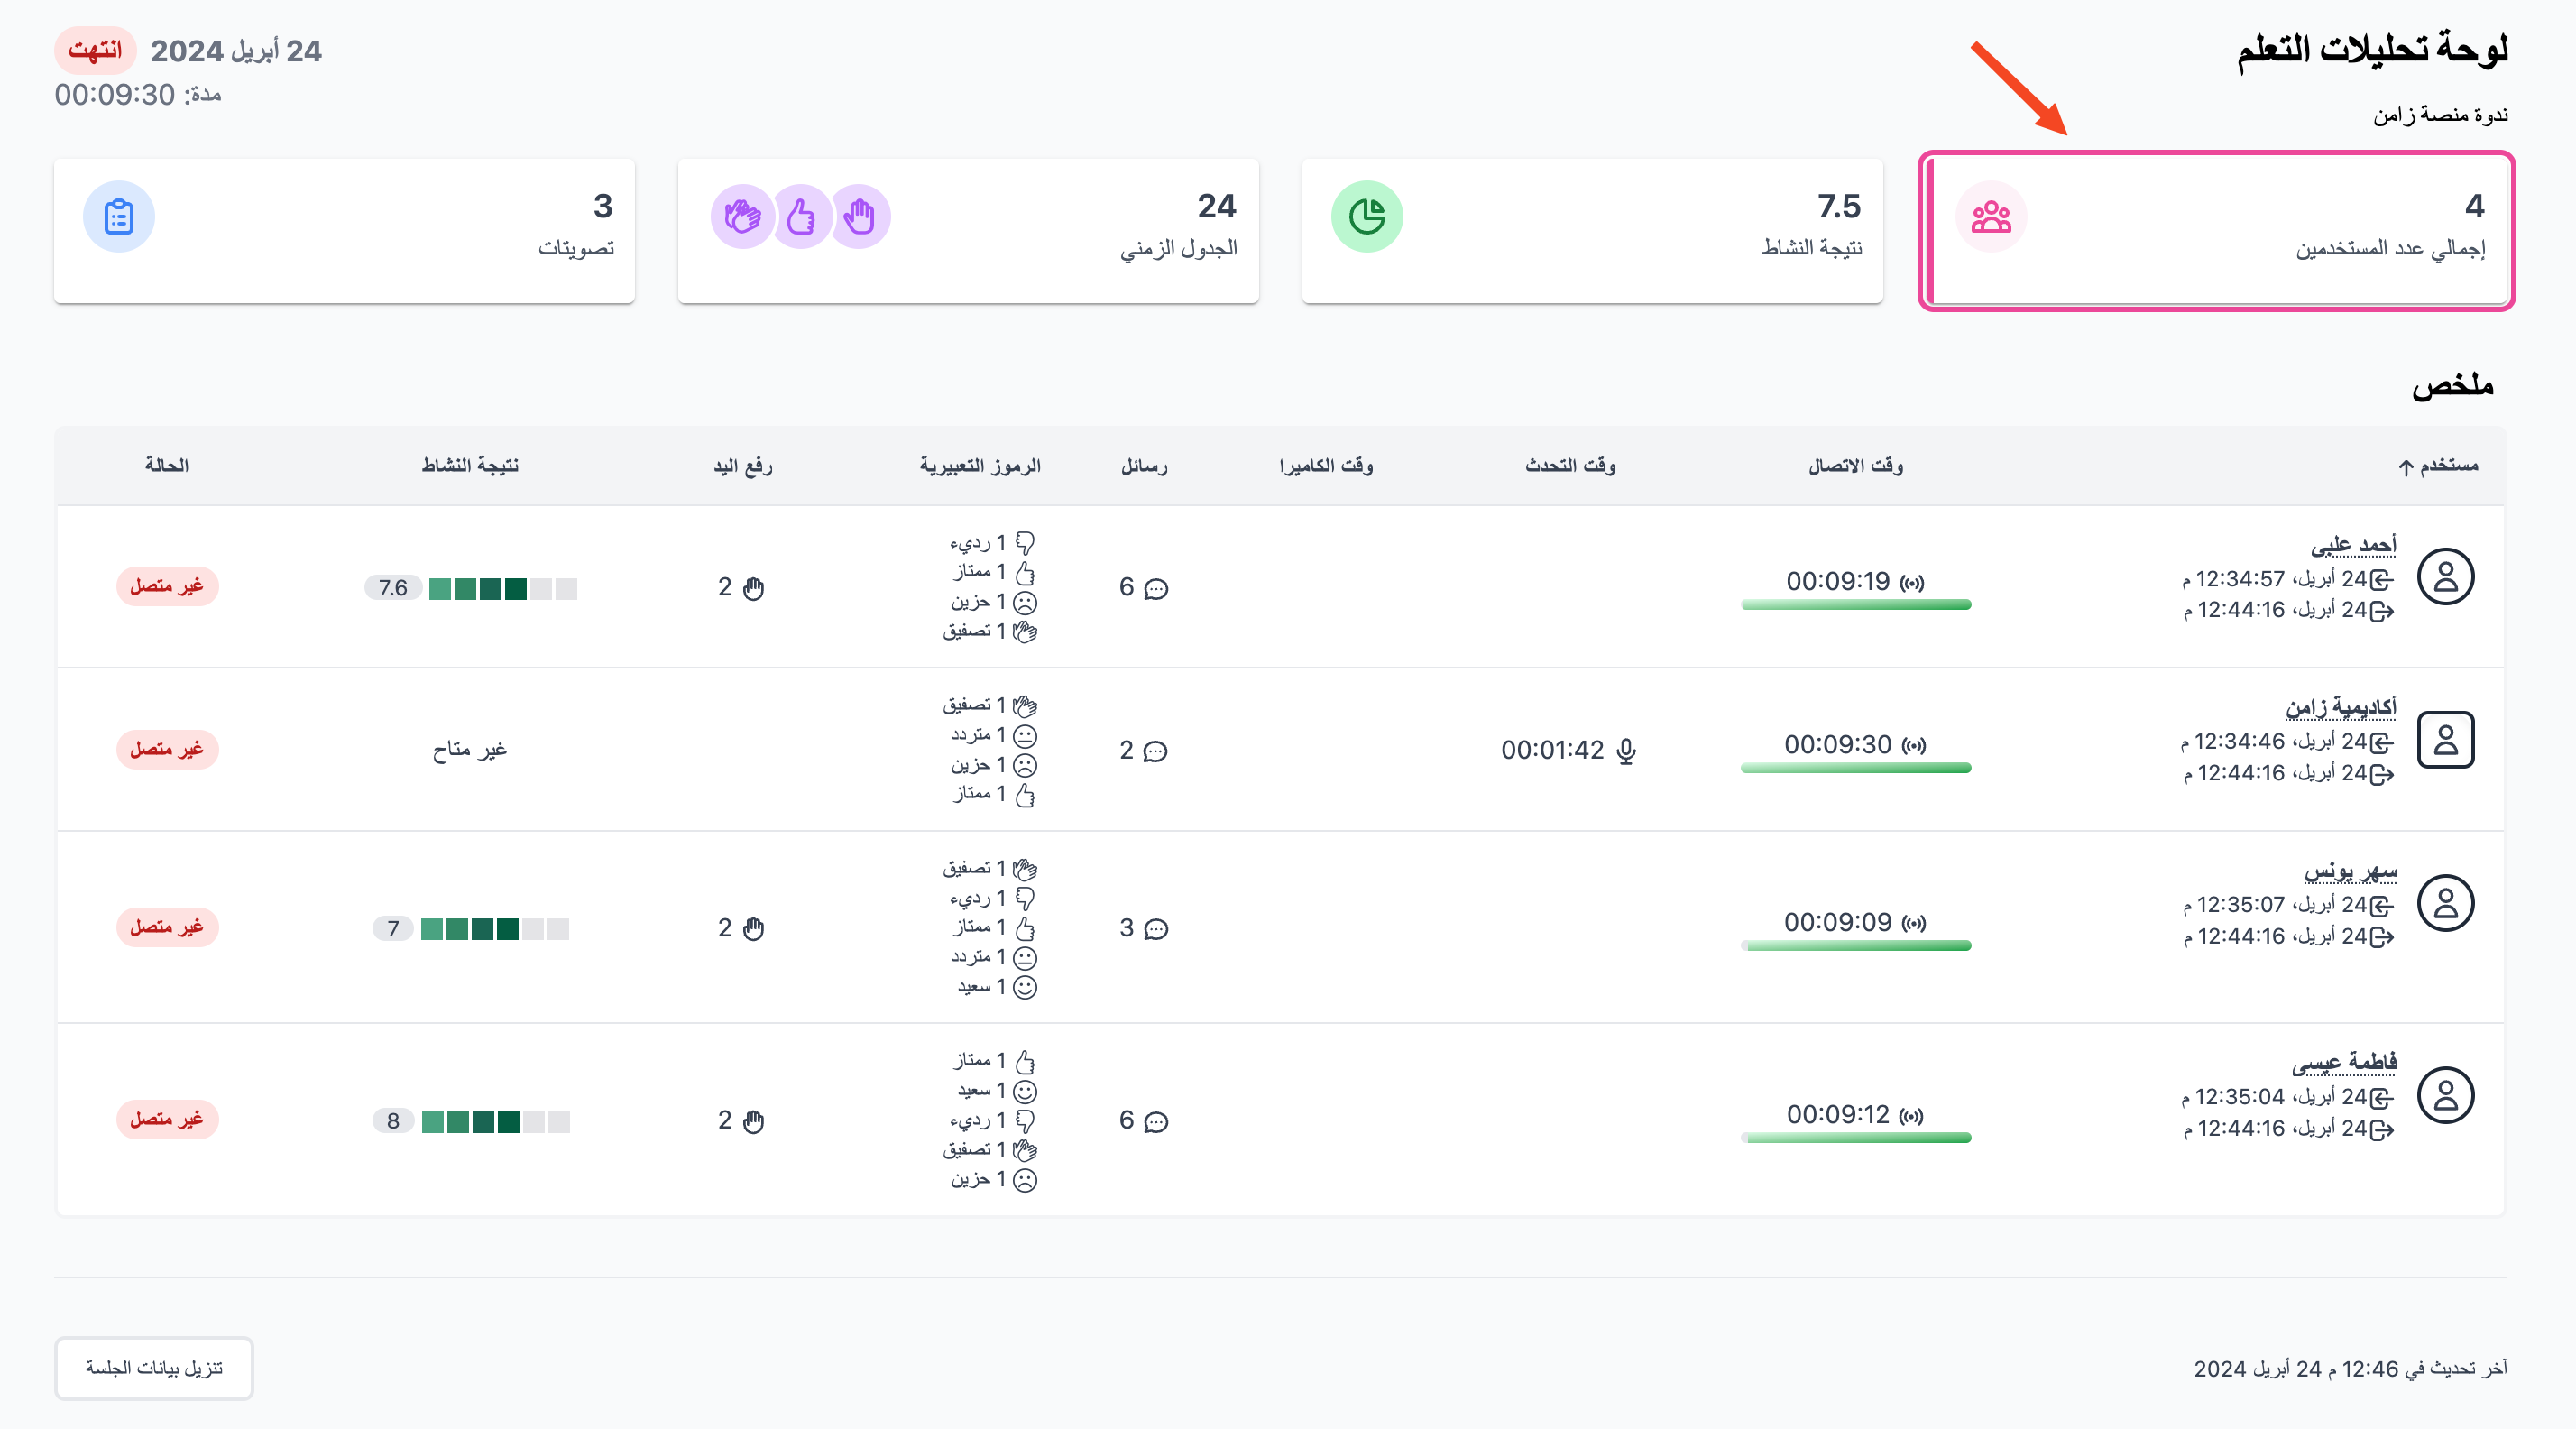This screenshot has height=1429, width=2576.
Task: Click the تنزيل بيانات الجلسة button
Action: tap(154, 1368)
